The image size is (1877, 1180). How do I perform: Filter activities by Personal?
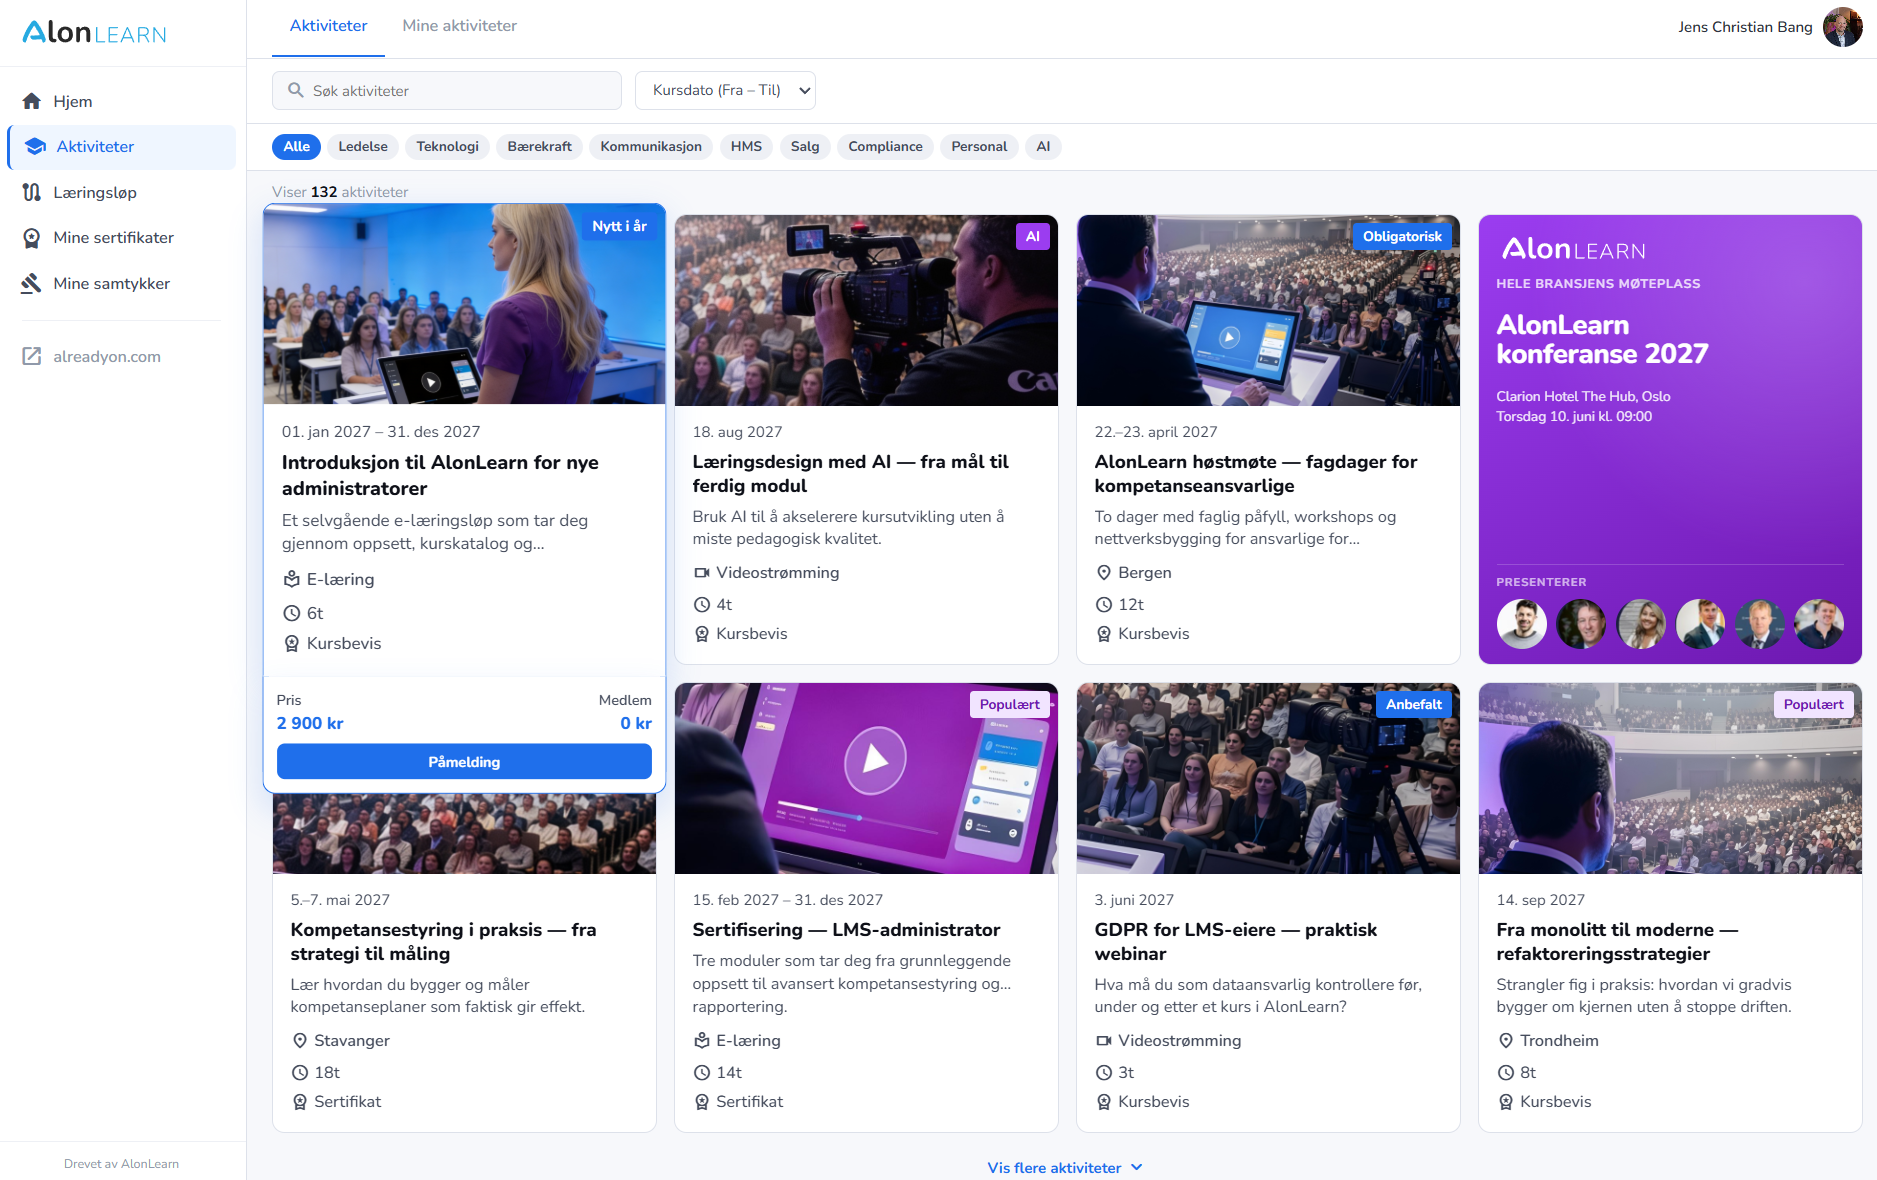(x=979, y=147)
